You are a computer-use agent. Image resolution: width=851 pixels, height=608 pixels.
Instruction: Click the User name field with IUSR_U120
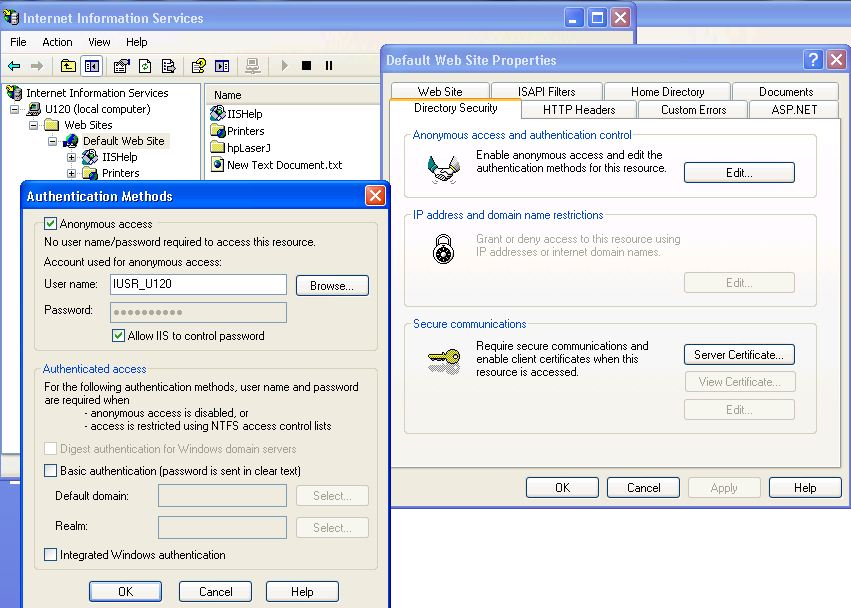tap(198, 284)
